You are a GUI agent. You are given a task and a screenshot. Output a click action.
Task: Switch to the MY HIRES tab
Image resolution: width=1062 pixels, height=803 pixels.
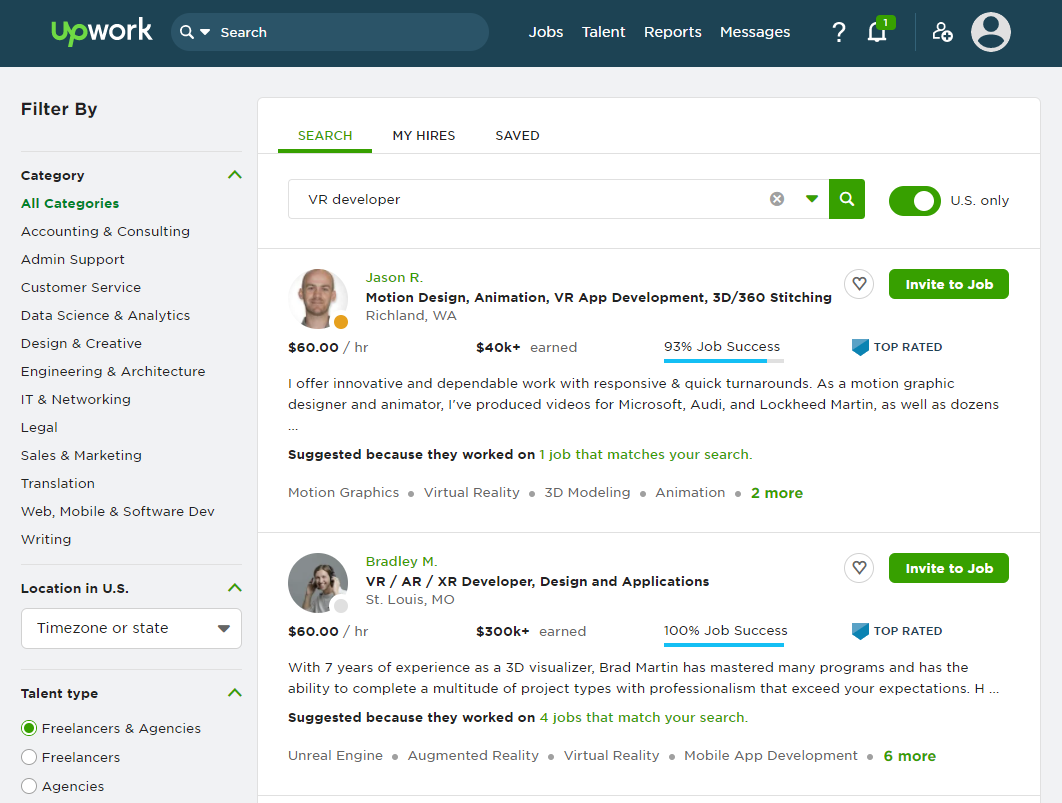click(x=423, y=135)
